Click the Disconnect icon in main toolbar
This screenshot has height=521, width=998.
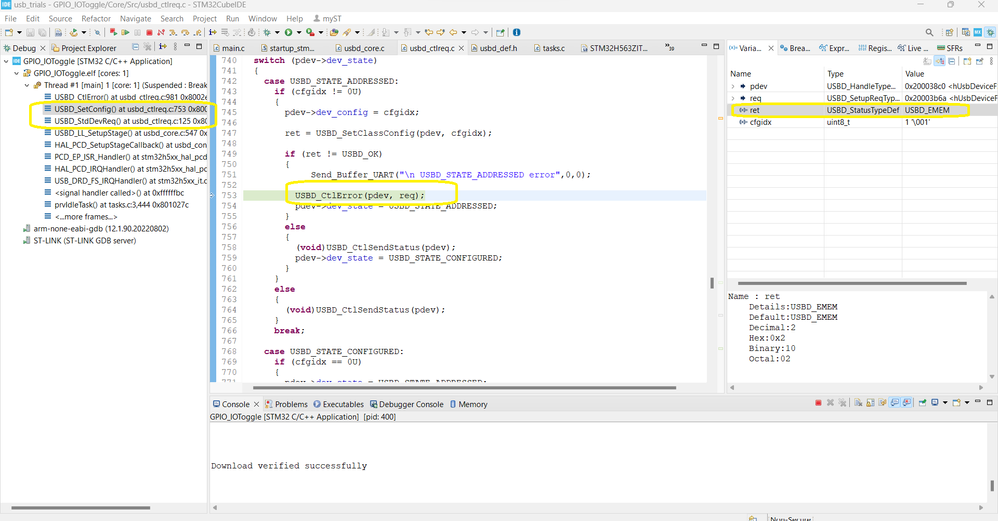click(161, 32)
